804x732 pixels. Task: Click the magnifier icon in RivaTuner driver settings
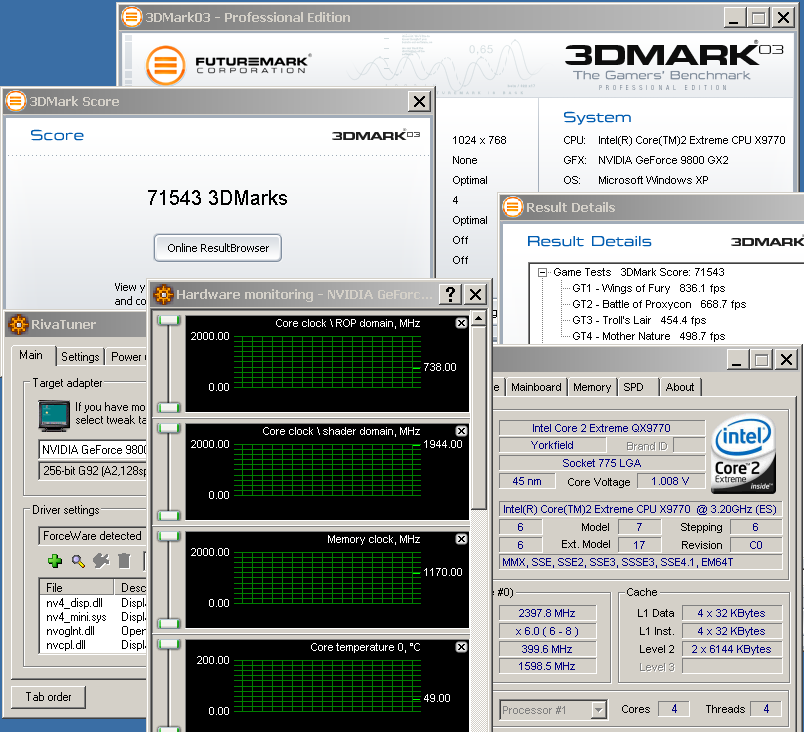point(78,561)
